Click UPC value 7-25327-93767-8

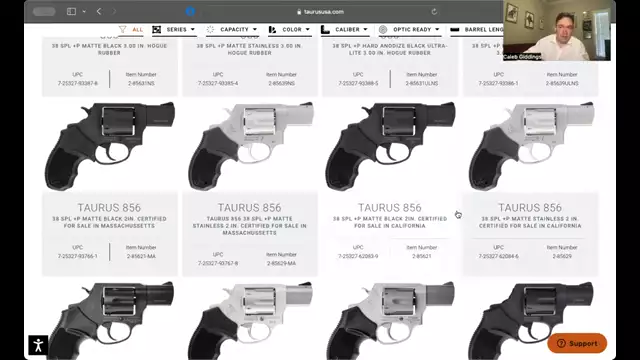pyautogui.click(x=218, y=263)
